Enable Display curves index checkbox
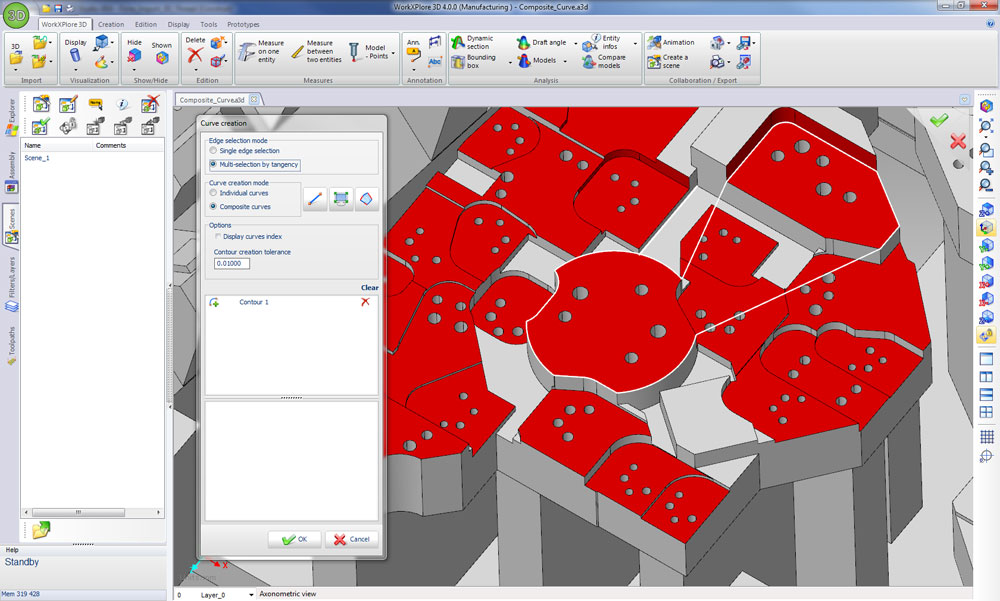The width and height of the screenshot is (1000, 601). click(219, 237)
